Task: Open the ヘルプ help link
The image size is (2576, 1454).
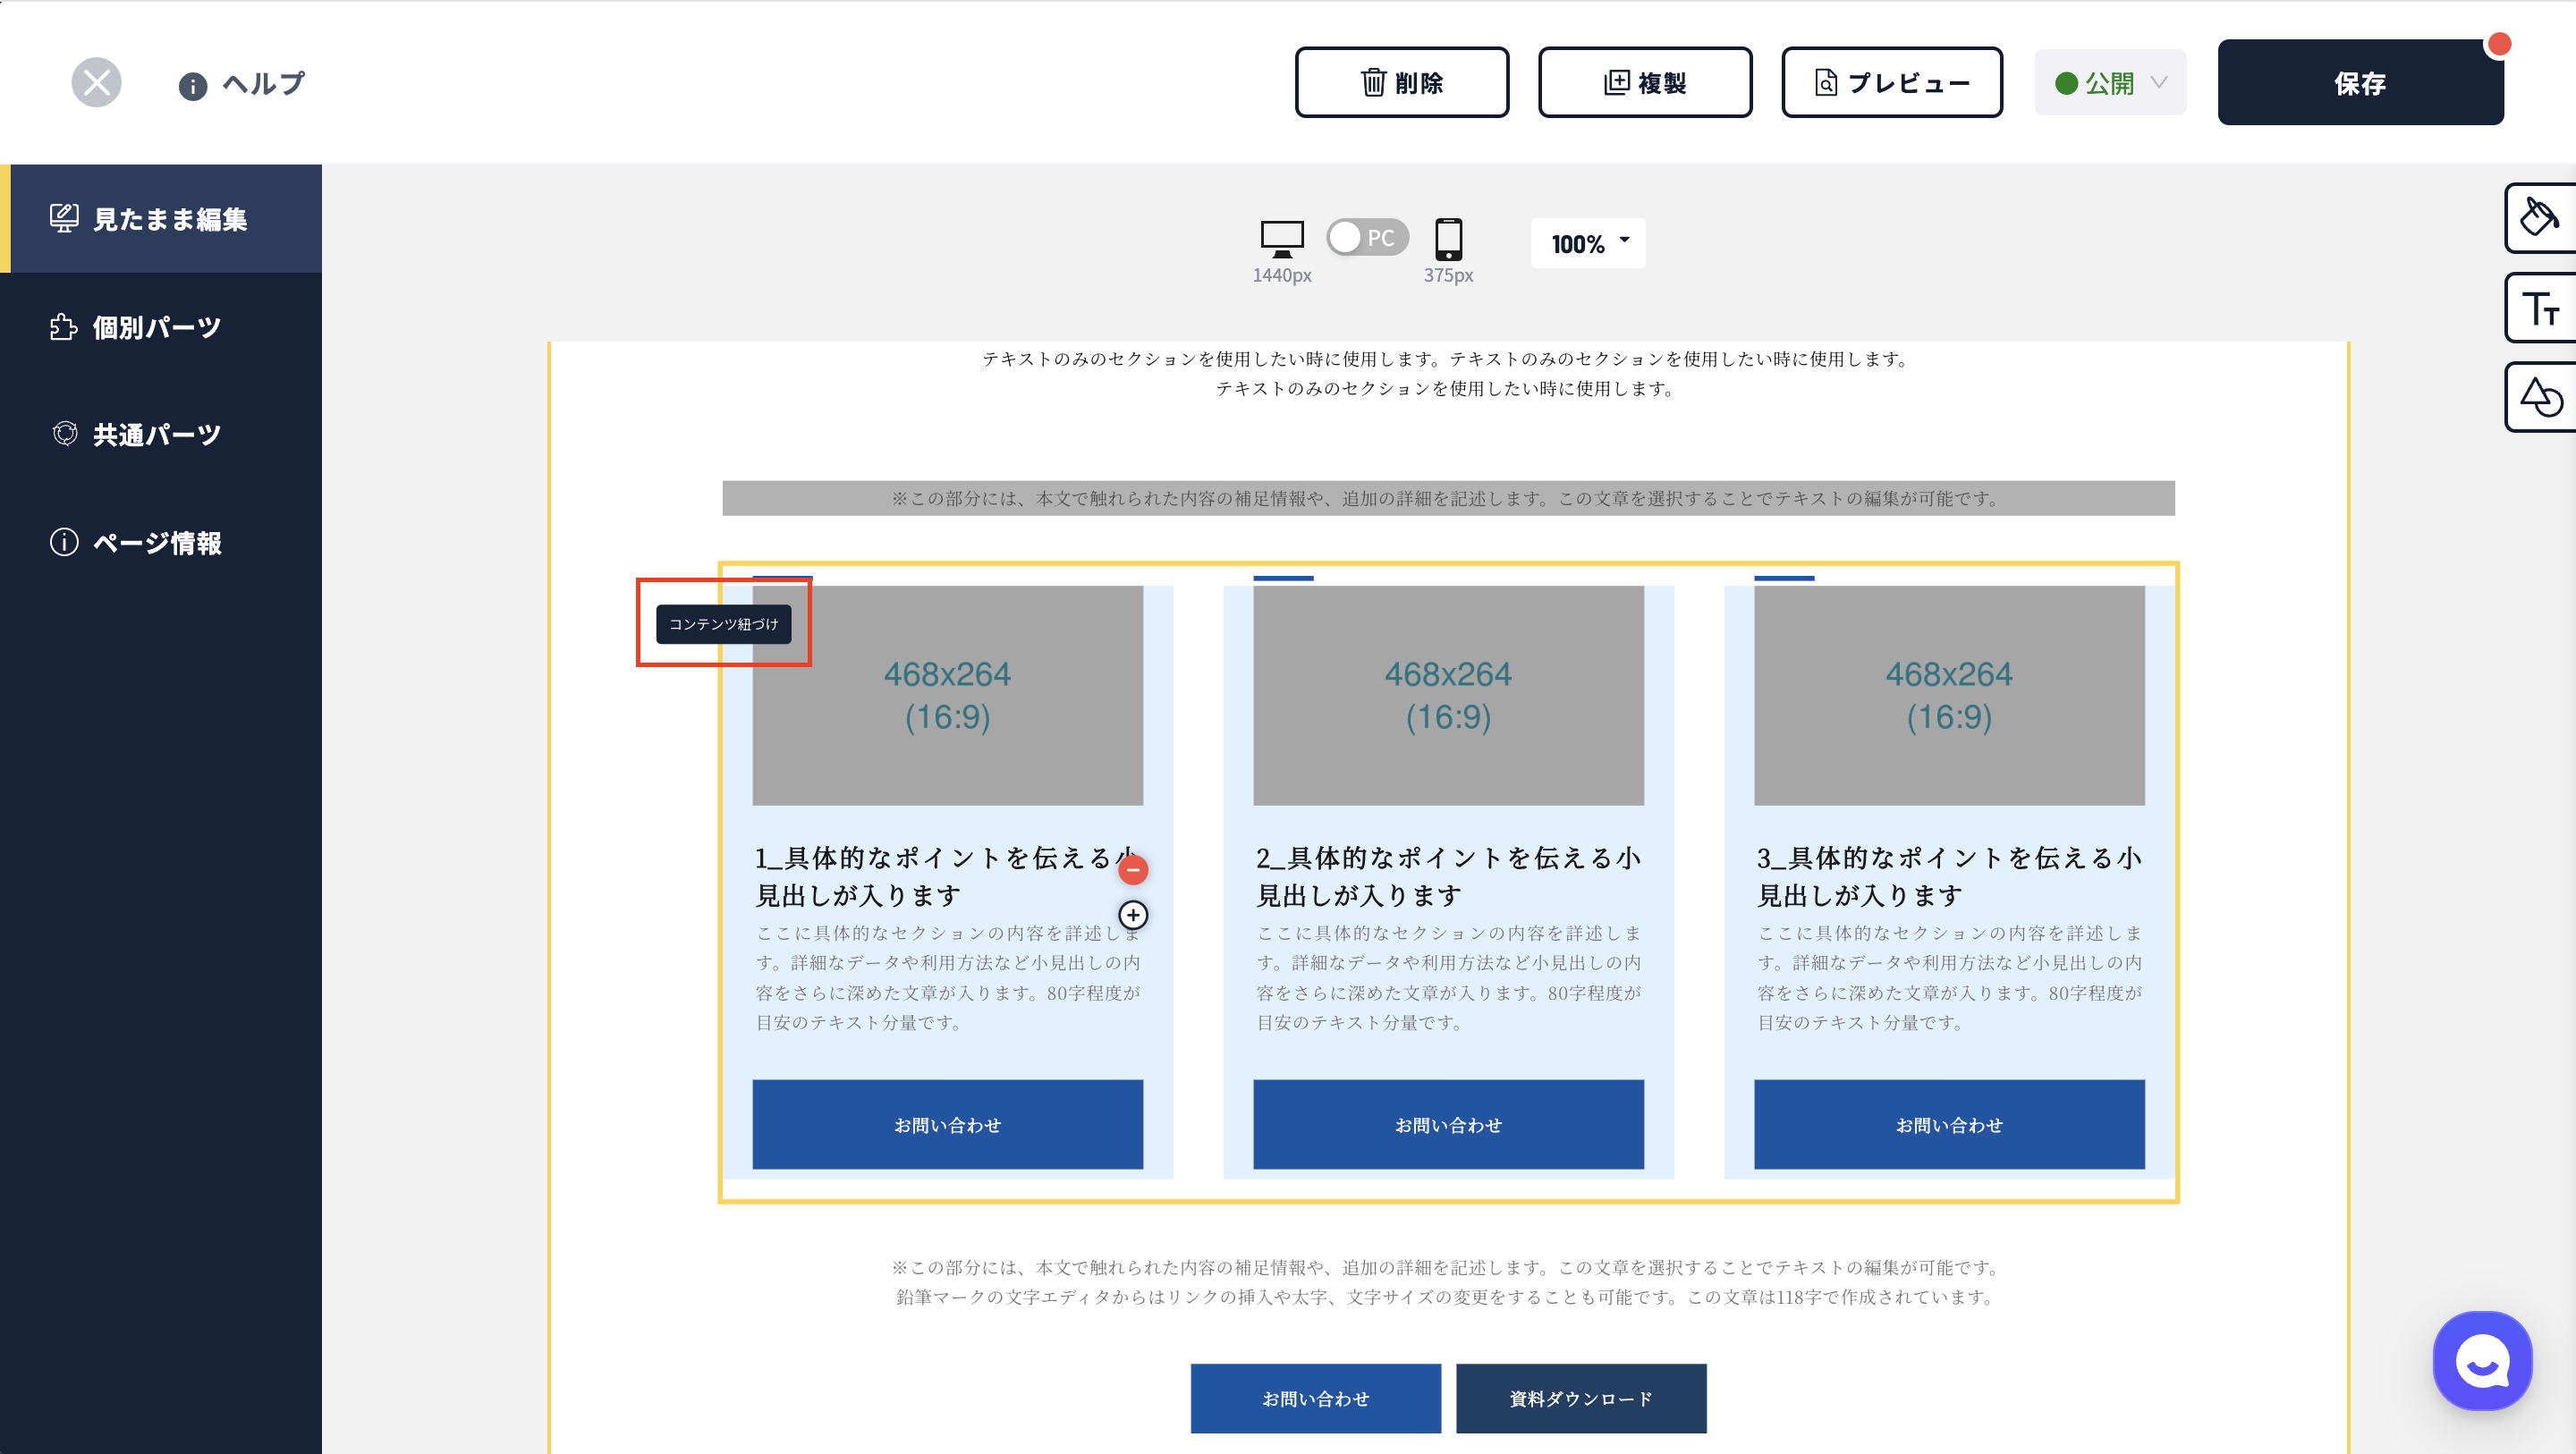Action: click(x=242, y=84)
